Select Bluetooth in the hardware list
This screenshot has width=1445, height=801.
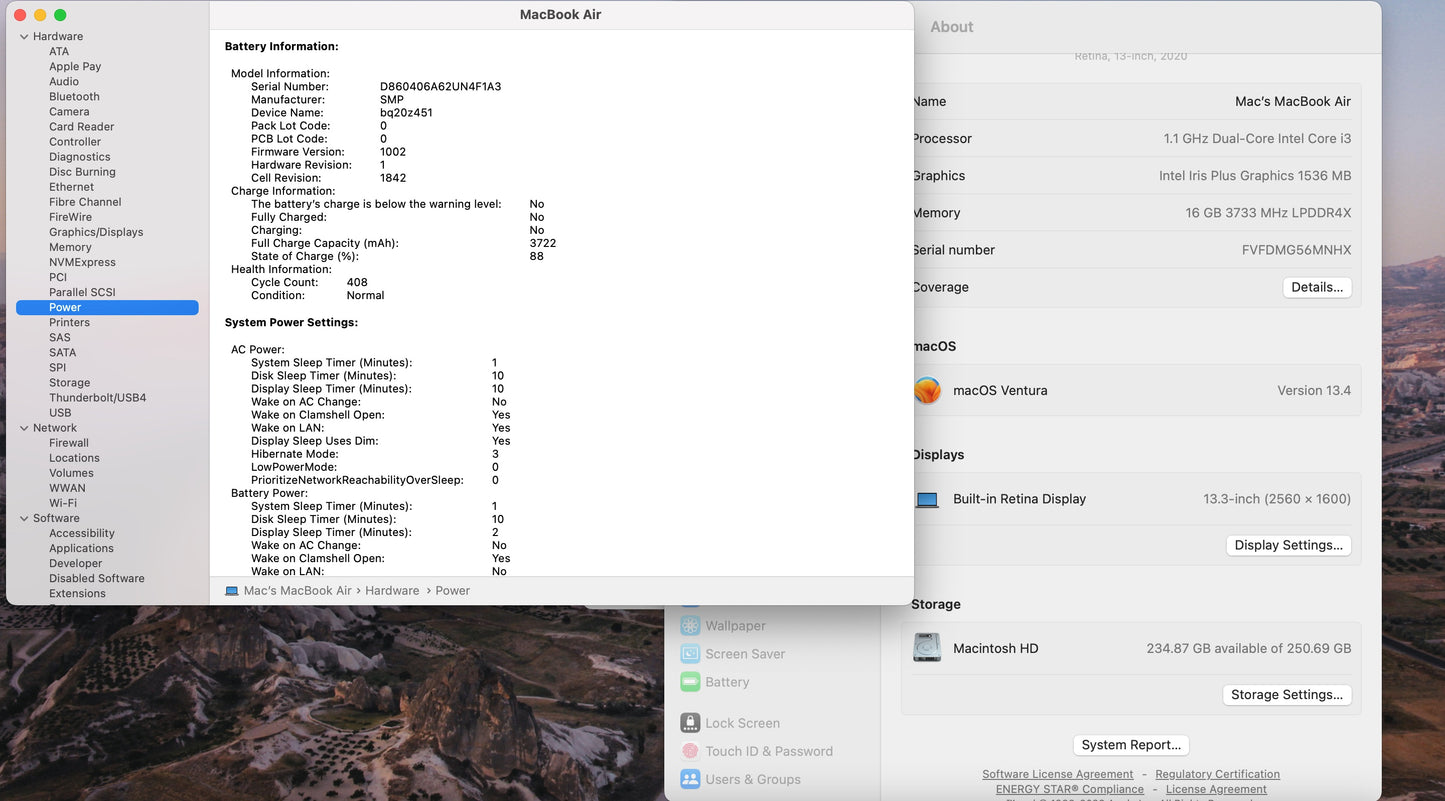pos(74,97)
